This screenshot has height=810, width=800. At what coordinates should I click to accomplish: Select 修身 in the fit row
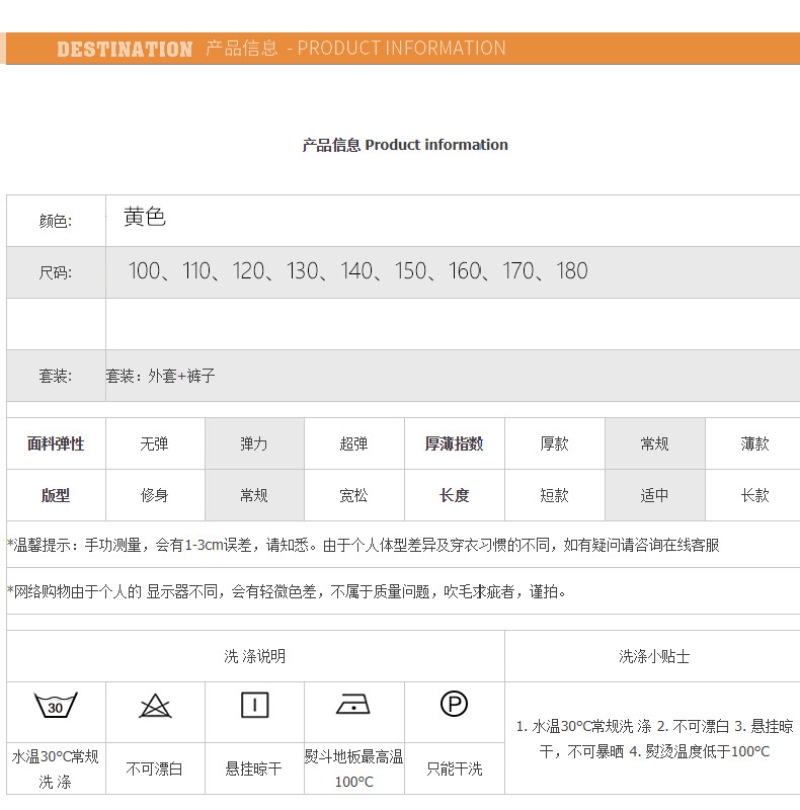[x=155, y=495]
